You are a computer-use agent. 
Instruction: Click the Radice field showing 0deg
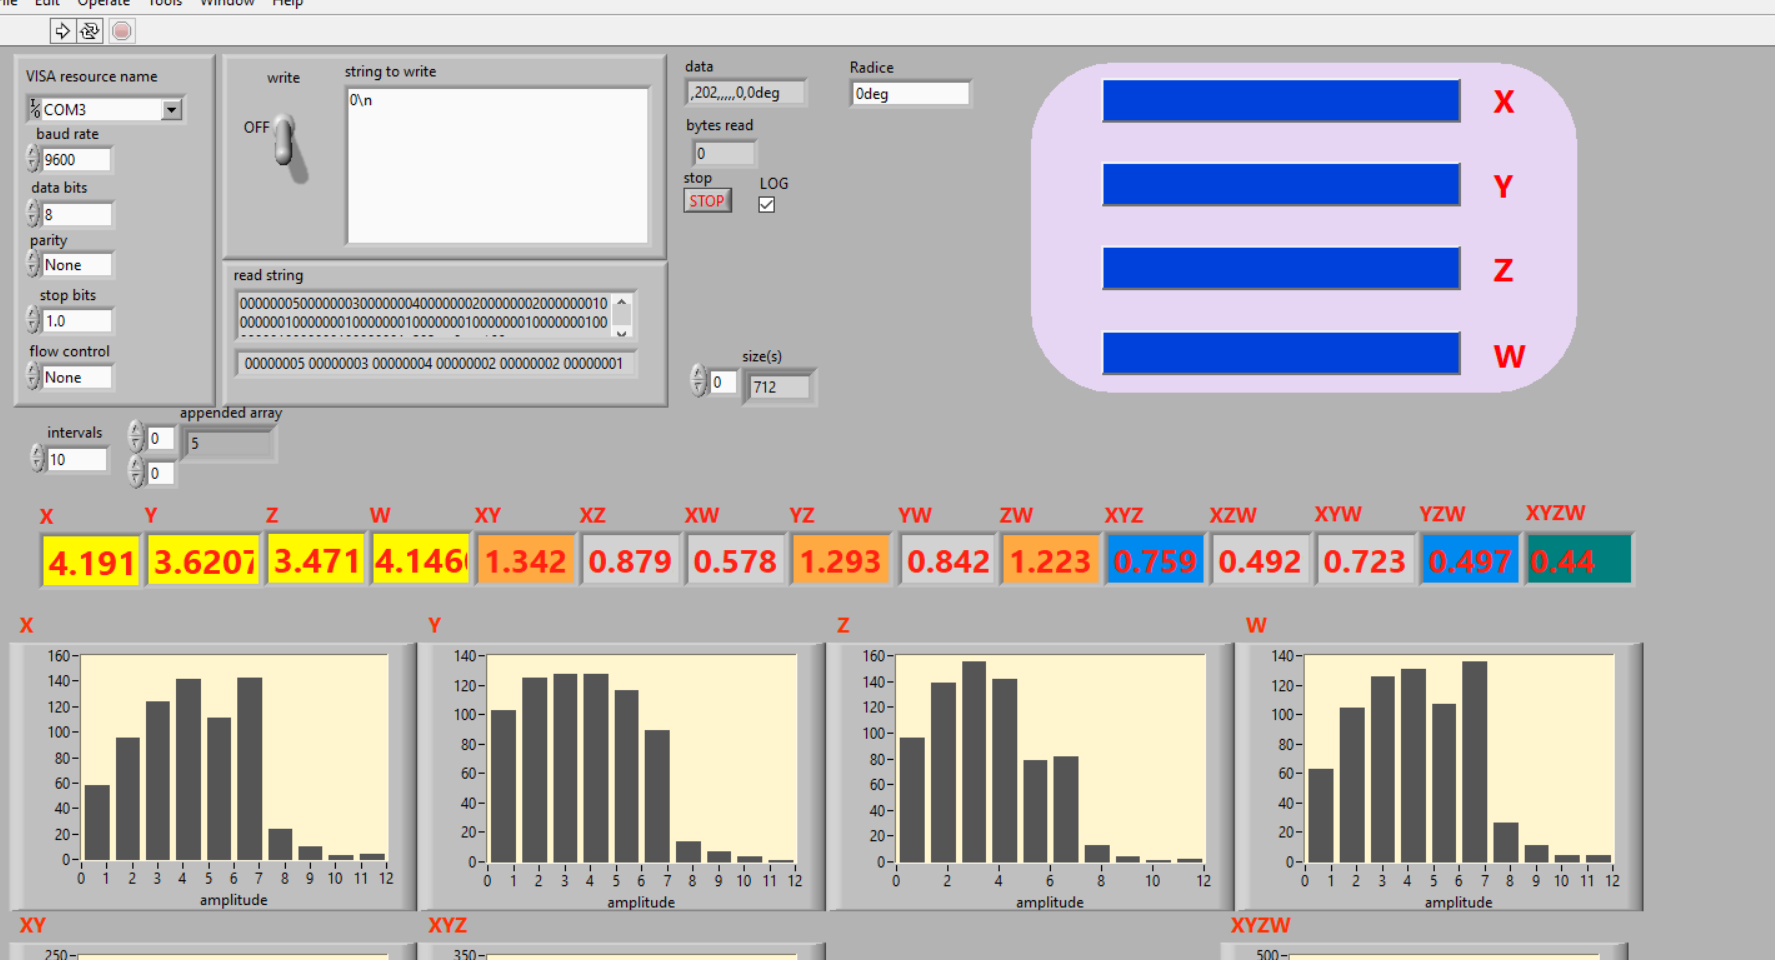pyautogui.click(x=908, y=94)
